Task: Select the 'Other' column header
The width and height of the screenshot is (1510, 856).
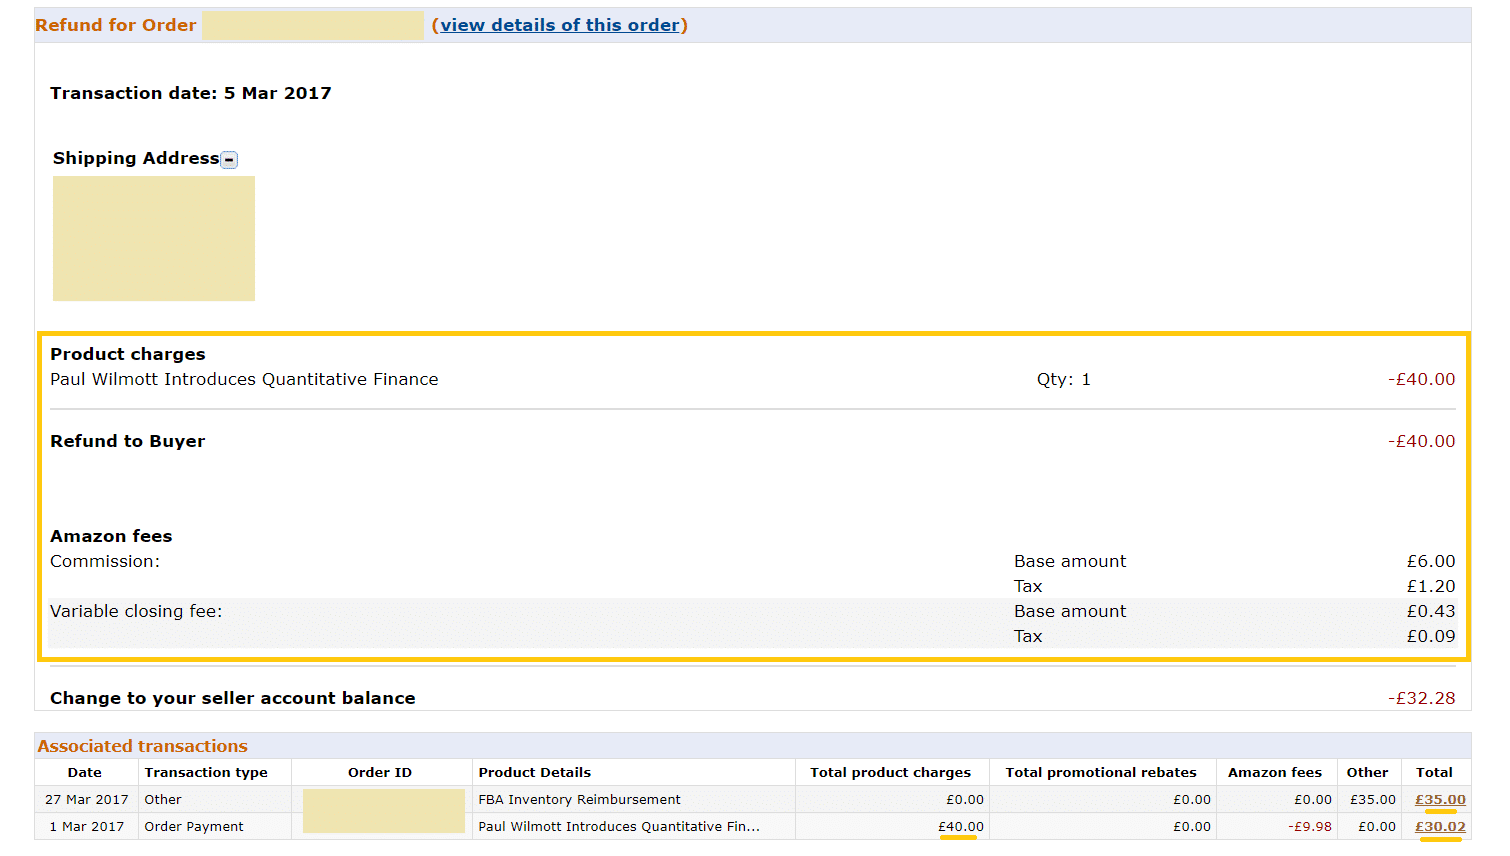Action: (x=1367, y=772)
